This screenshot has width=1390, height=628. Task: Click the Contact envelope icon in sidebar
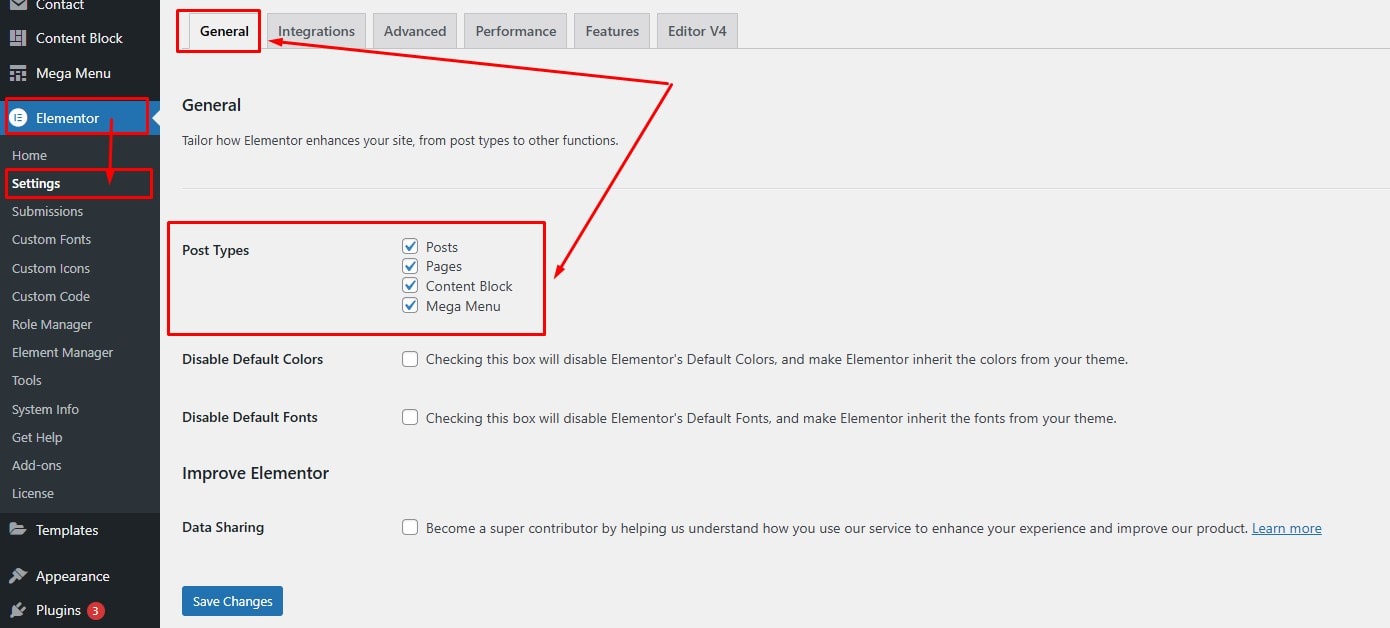coord(18,6)
